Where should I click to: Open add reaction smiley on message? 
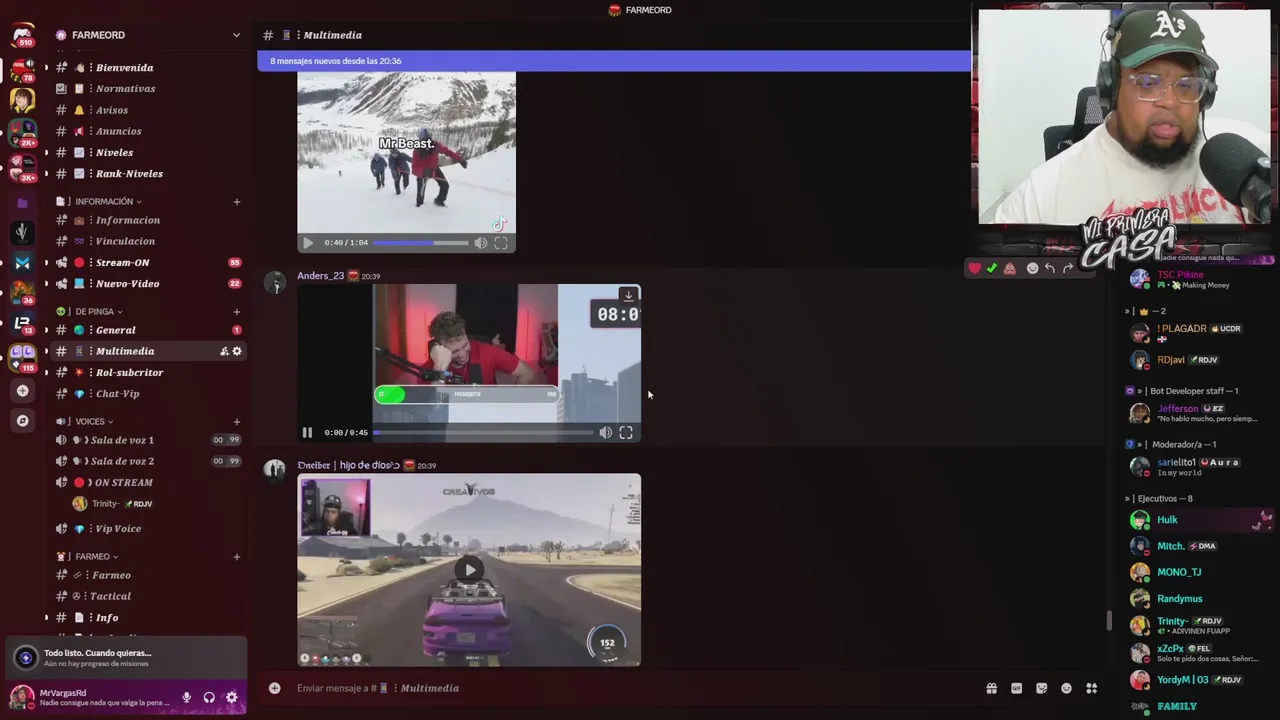(x=1032, y=268)
